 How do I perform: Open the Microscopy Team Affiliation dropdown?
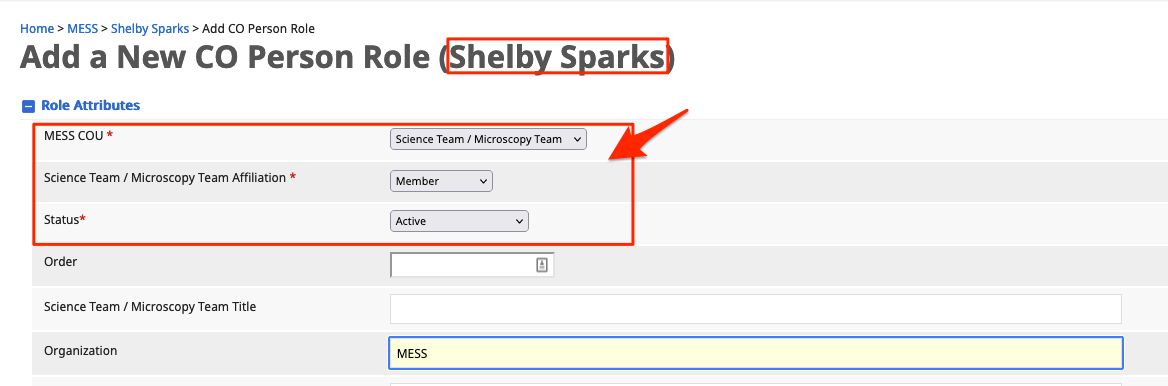(x=441, y=181)
